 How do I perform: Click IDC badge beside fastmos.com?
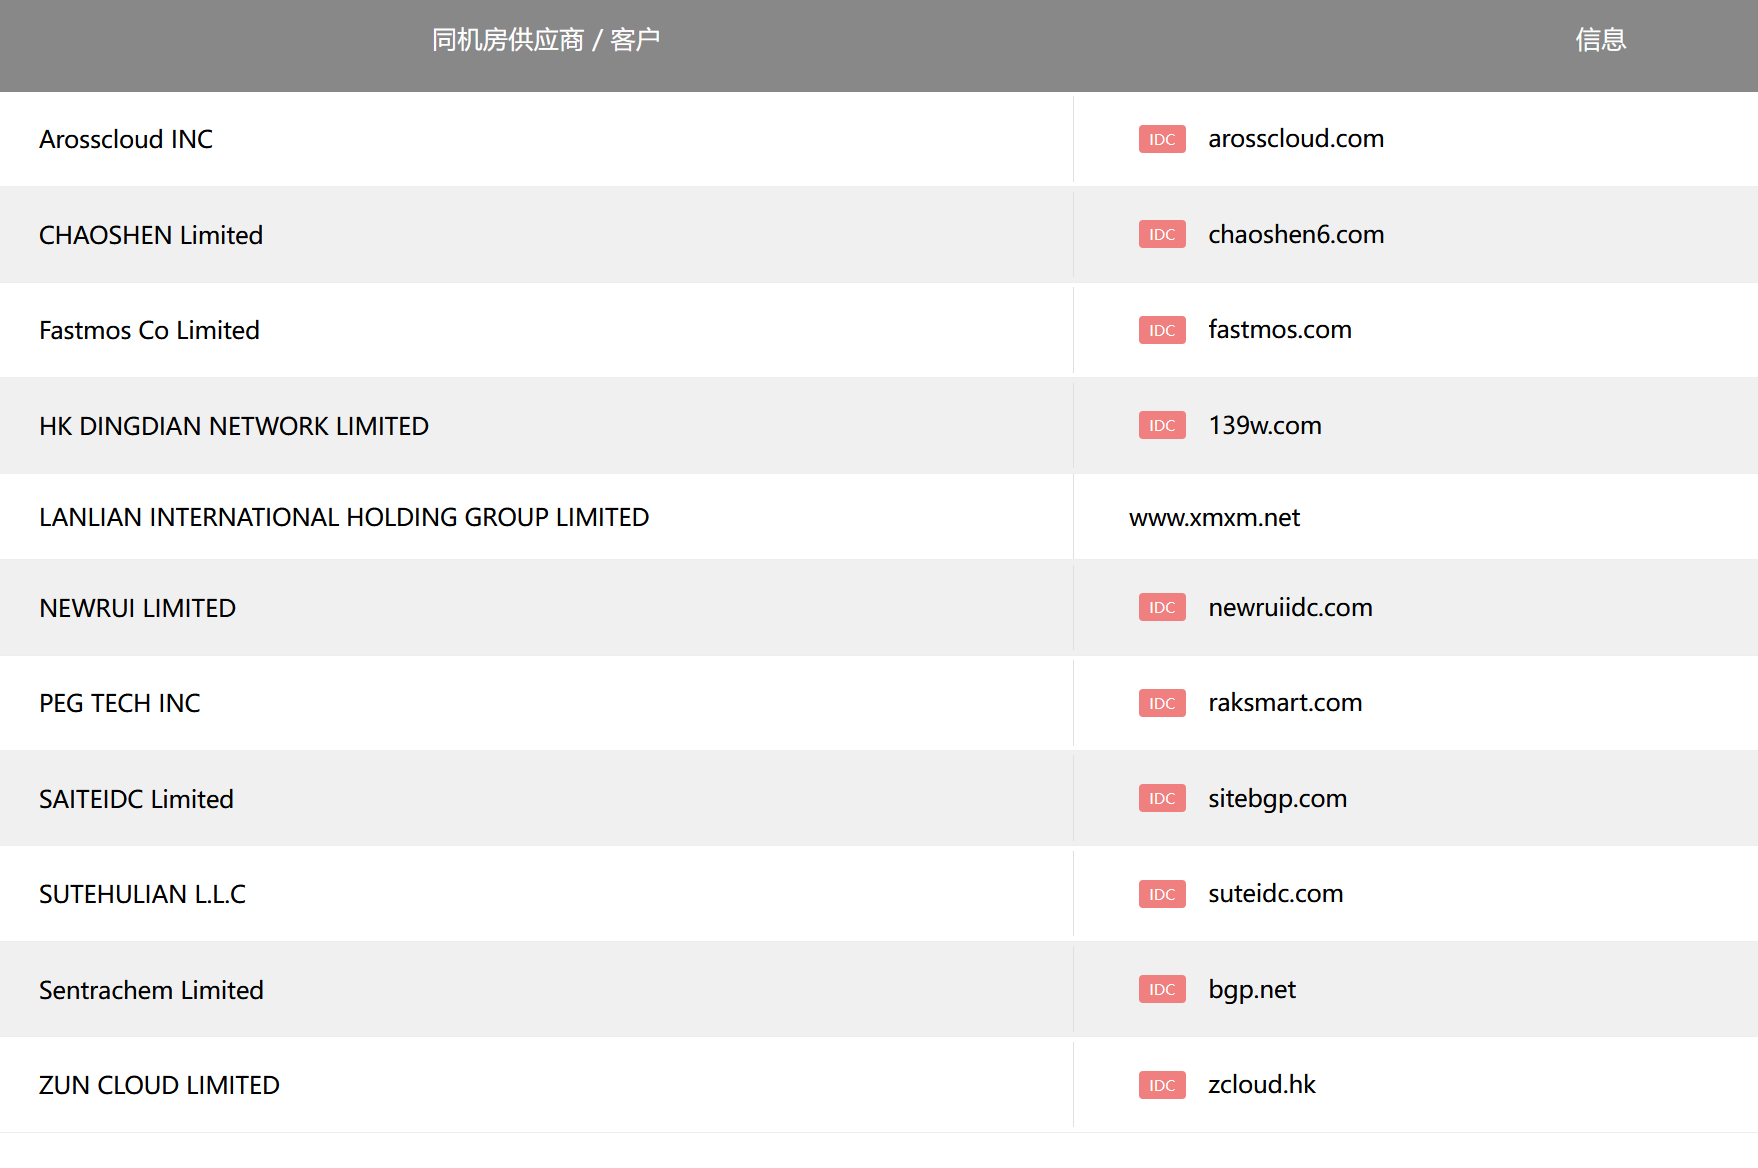[1162, 330]
